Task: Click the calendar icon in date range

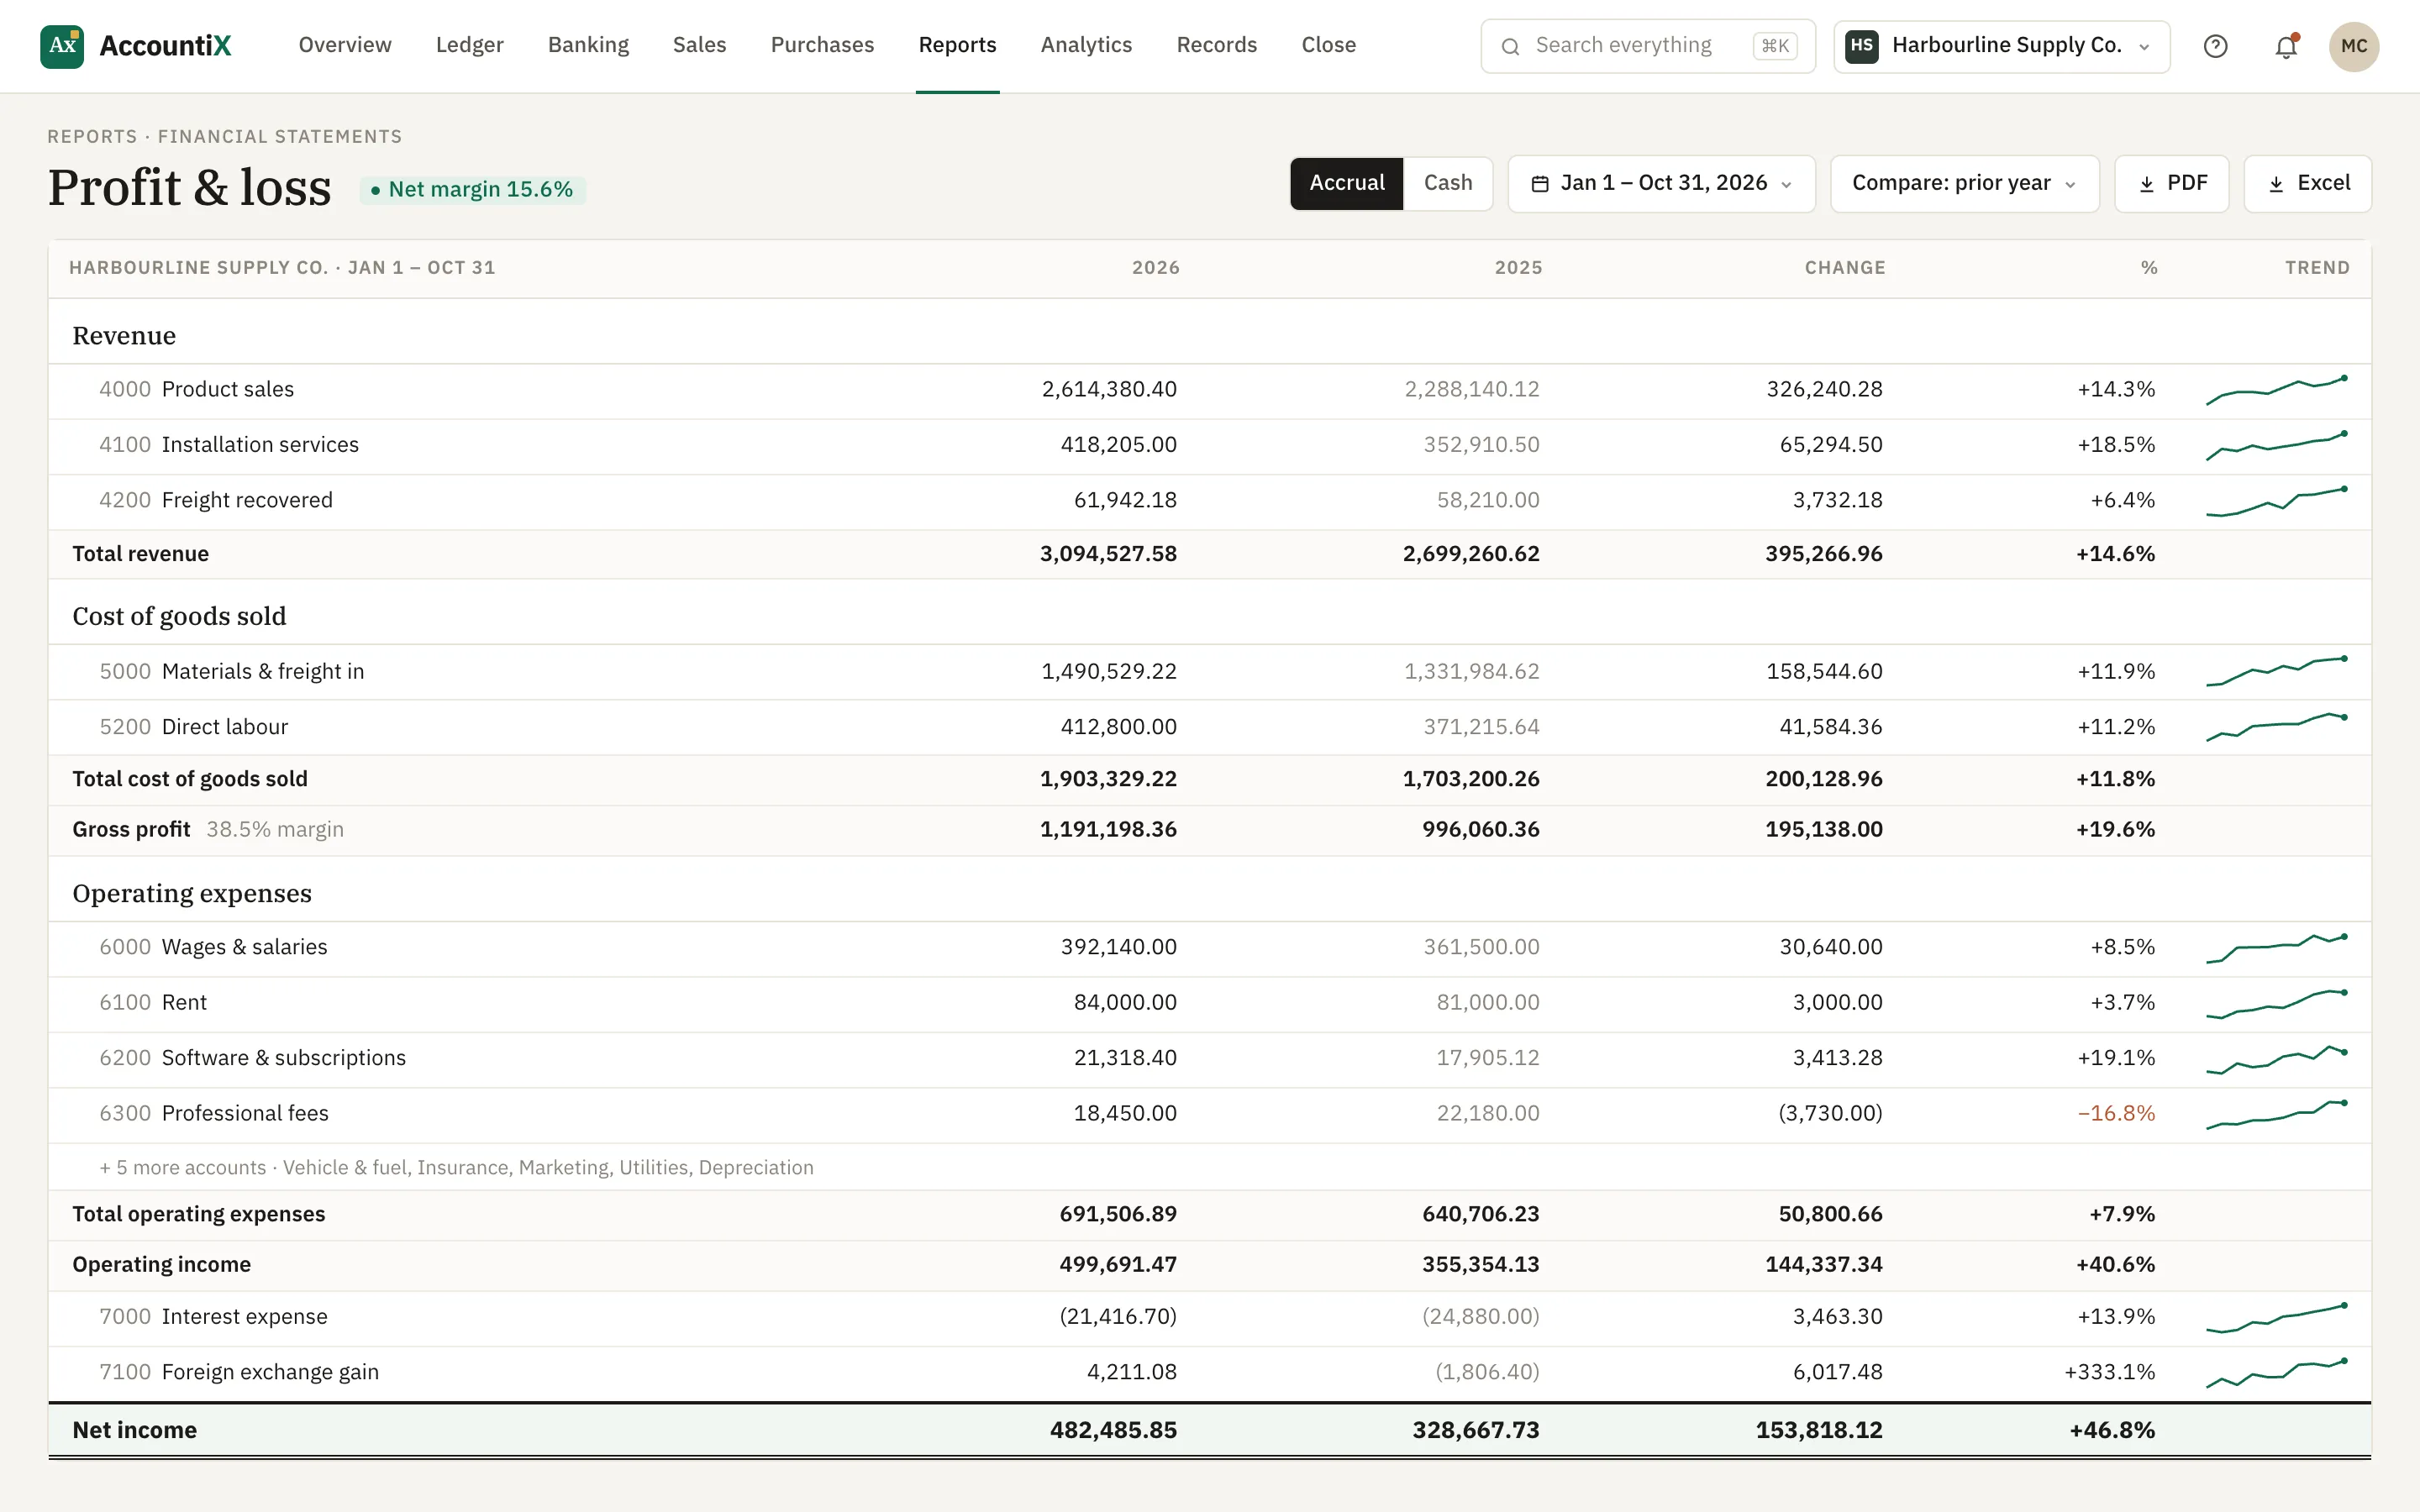Action: [x=1540, y=184]
